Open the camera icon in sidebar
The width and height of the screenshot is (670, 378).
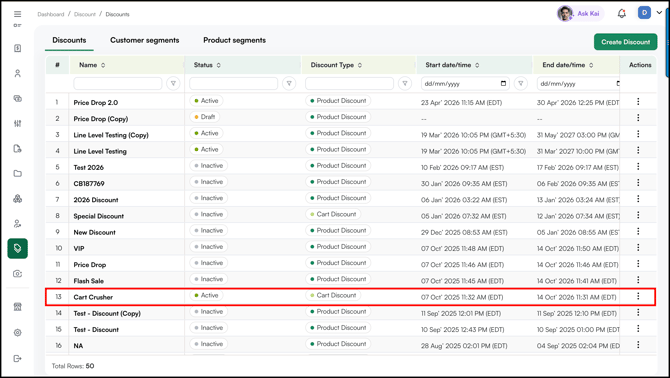click(18, 274)
